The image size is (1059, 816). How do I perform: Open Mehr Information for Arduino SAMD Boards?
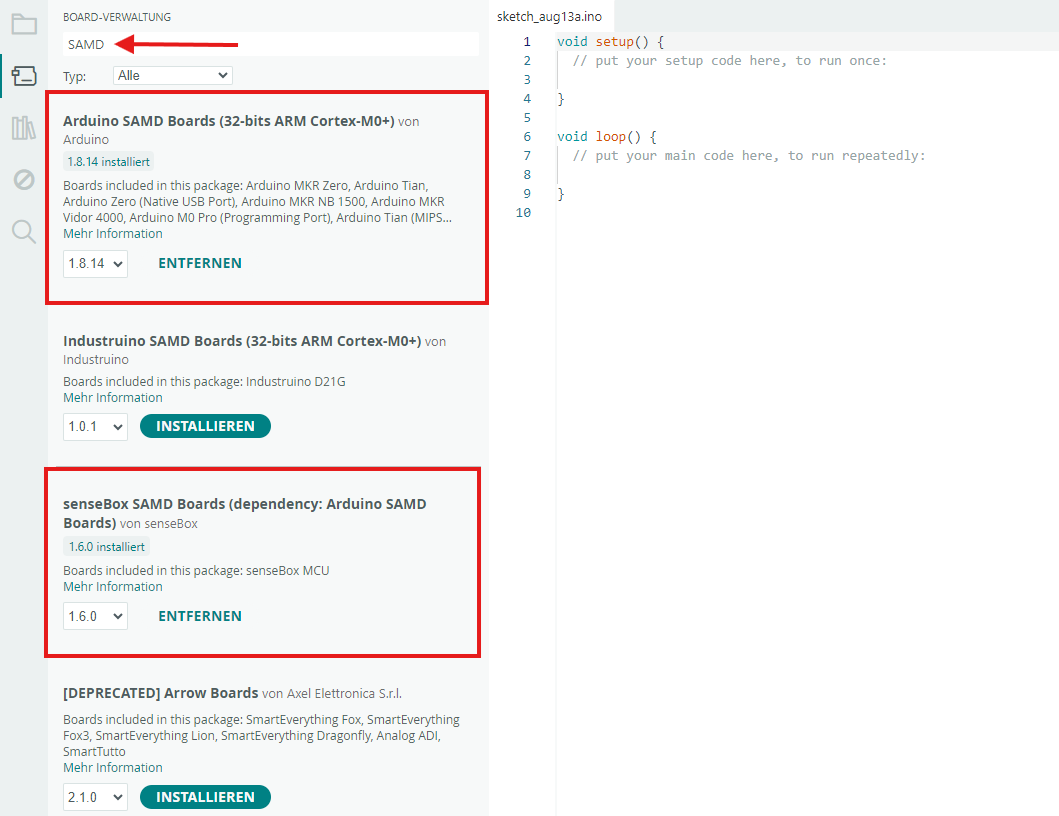112,234
